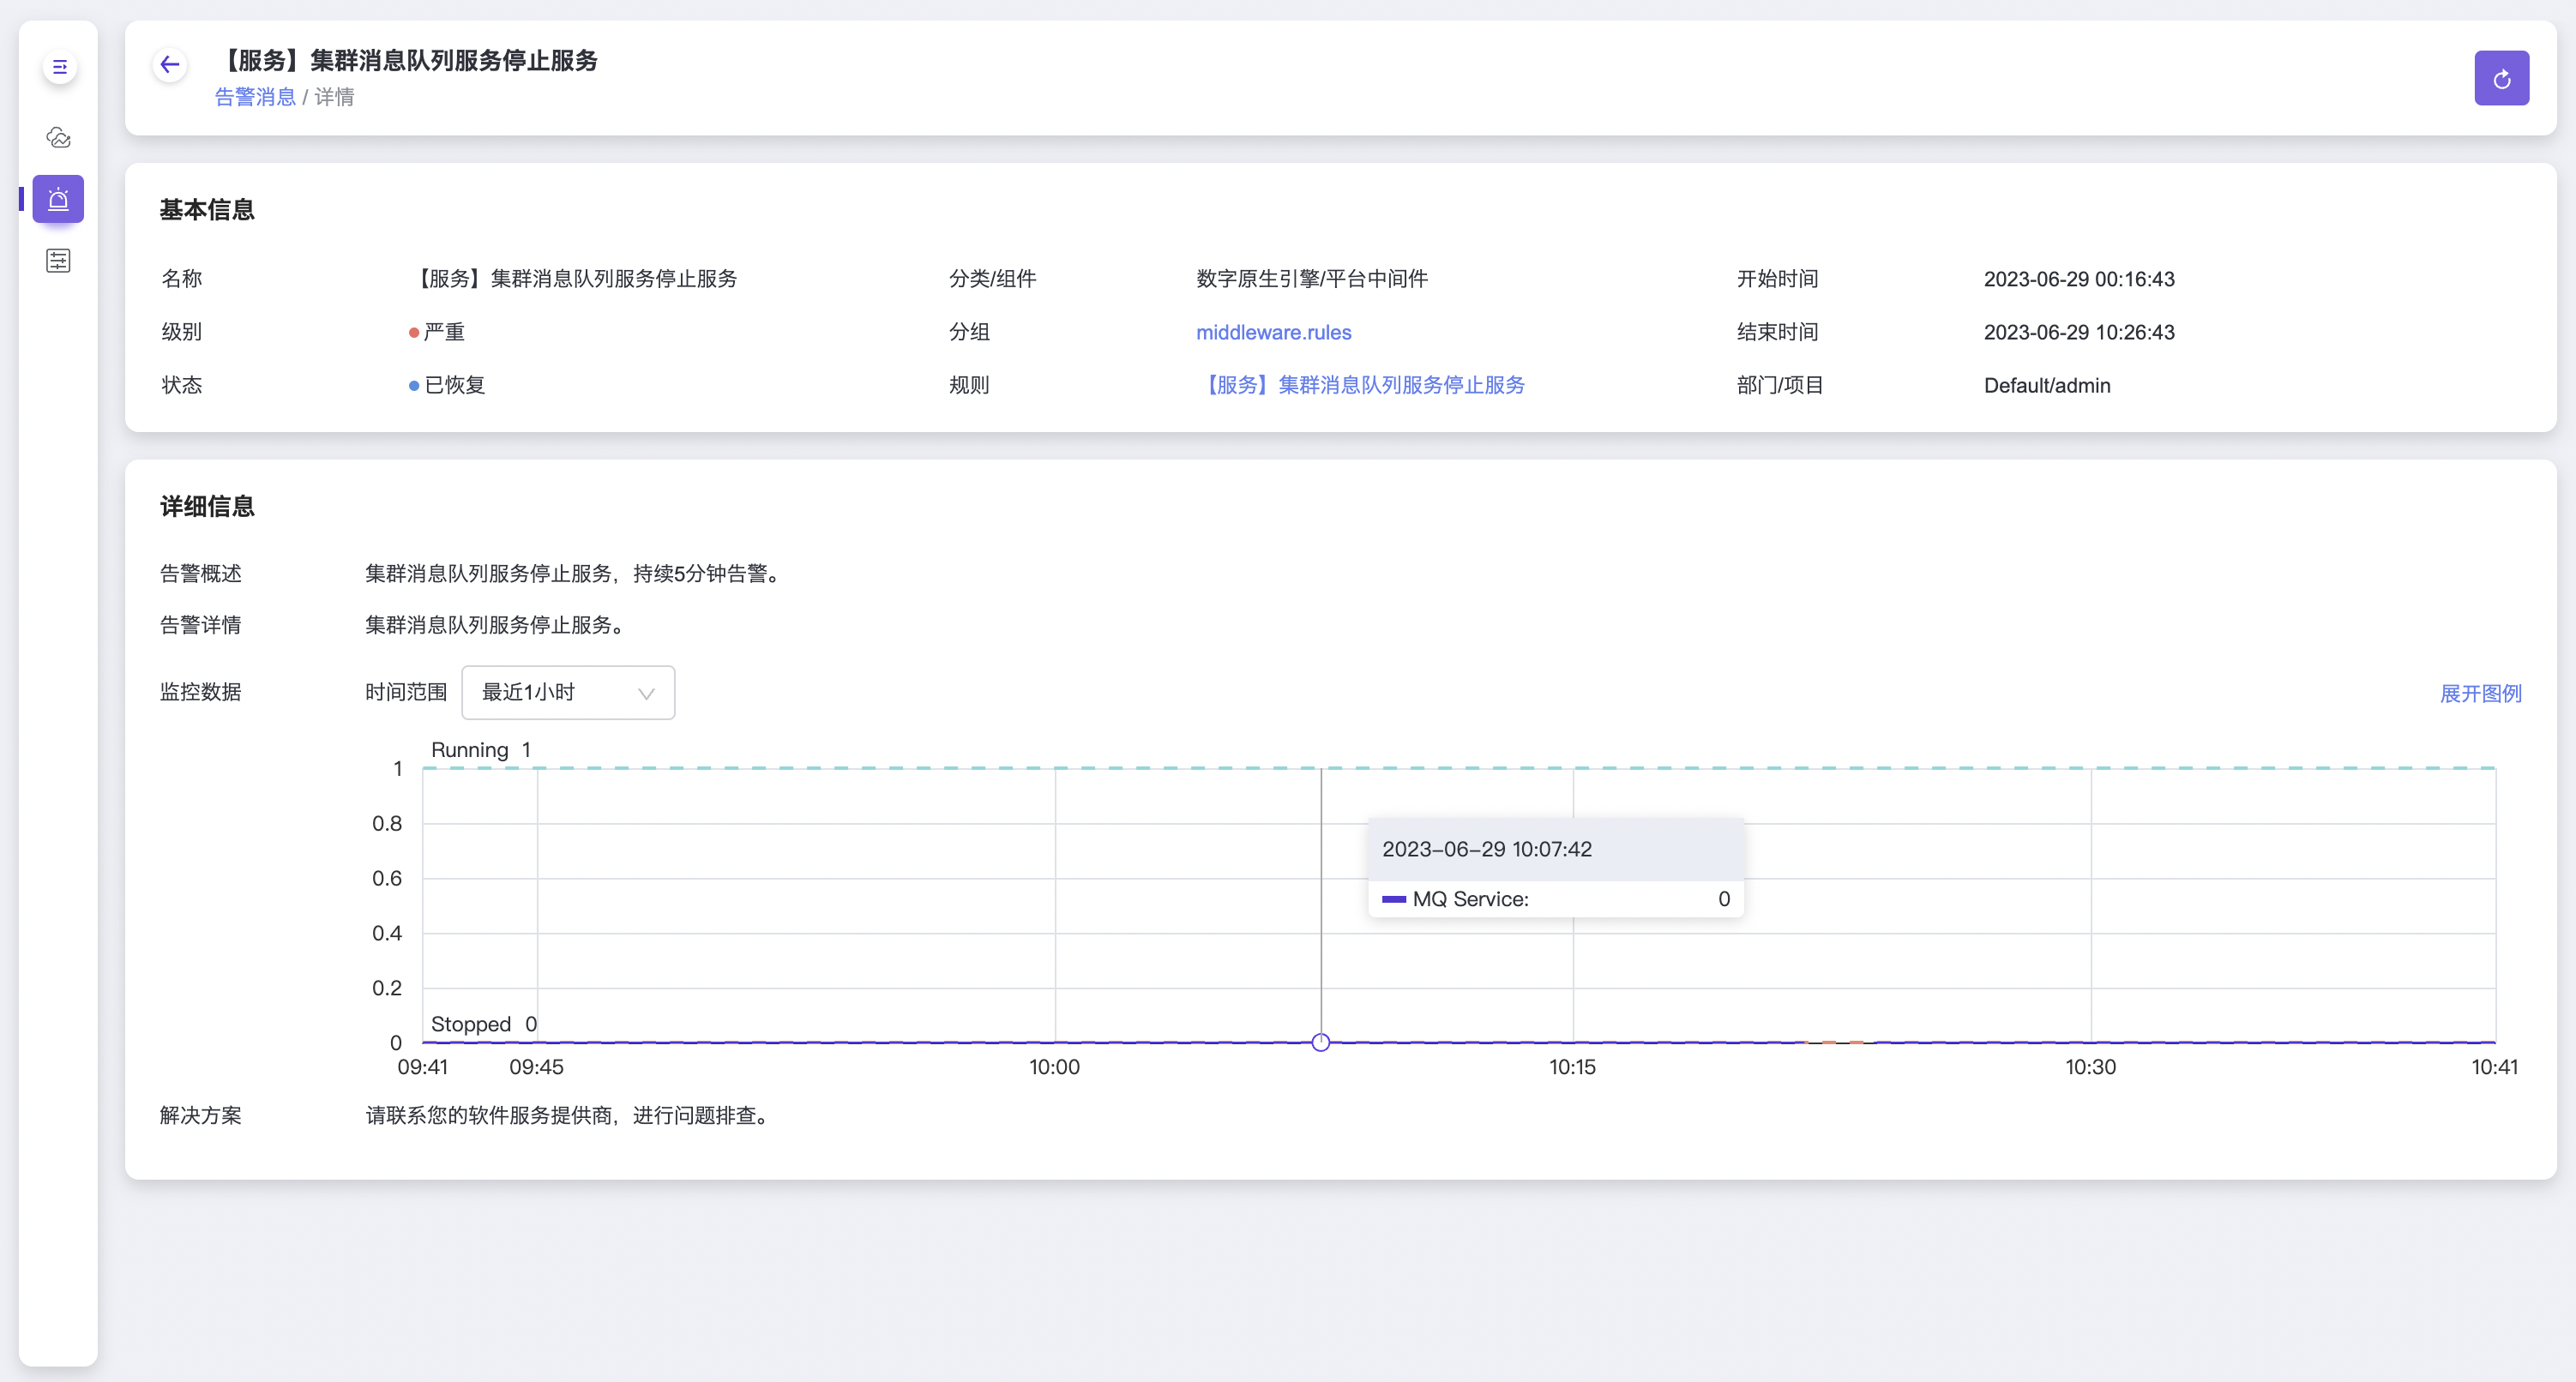Click the 10:15 tick on chart axis

point(1572,1067)
